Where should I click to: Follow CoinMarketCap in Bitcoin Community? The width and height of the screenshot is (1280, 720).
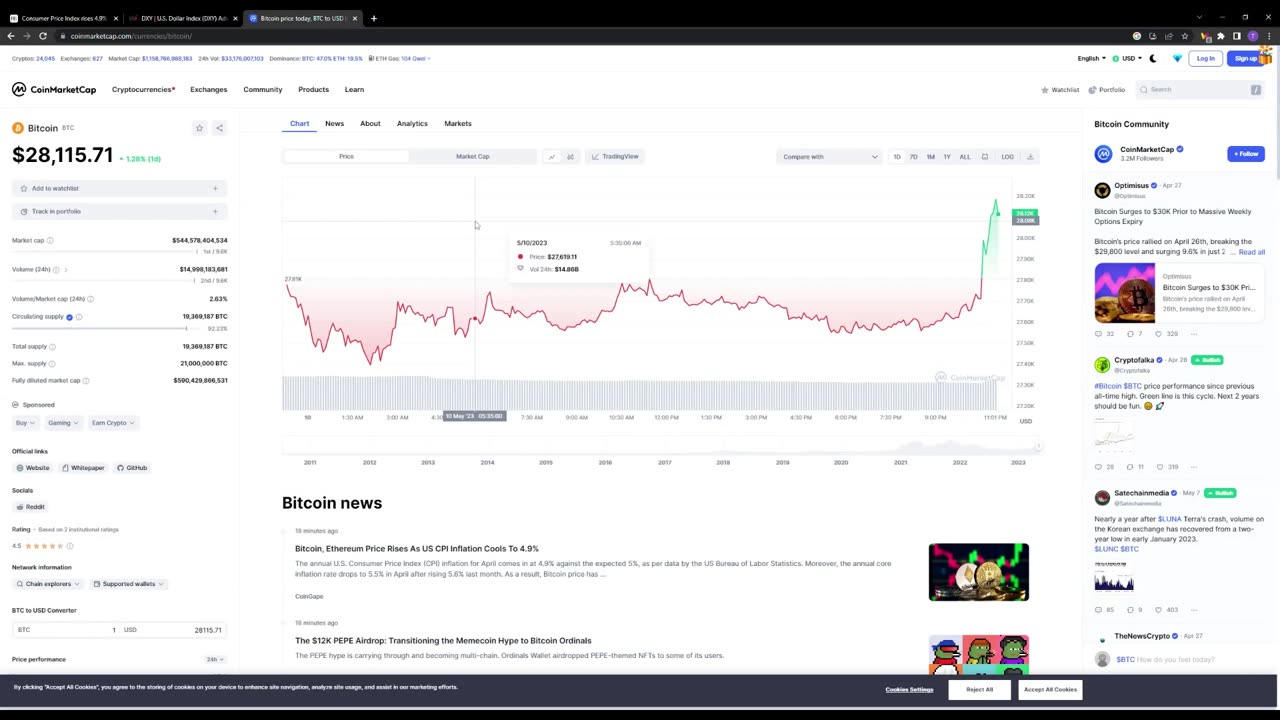click(1246, 154)
